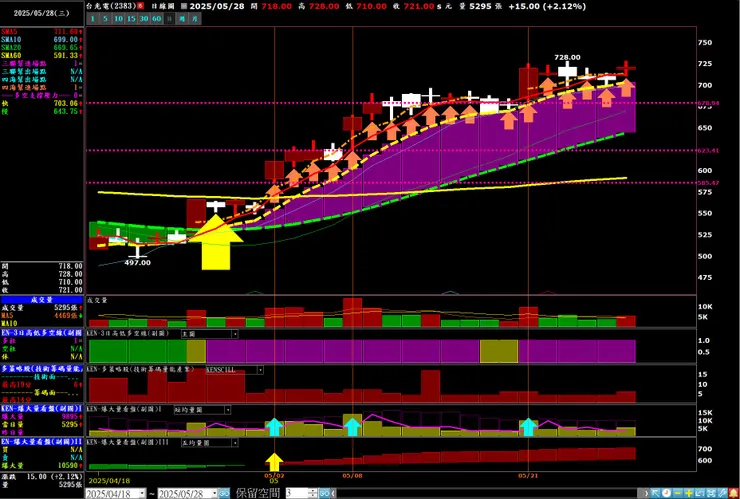The height and width of the screenshot is (499, 740).
Task: Open the end date 2025/05/28 dropdown
Action: [214, 493]
